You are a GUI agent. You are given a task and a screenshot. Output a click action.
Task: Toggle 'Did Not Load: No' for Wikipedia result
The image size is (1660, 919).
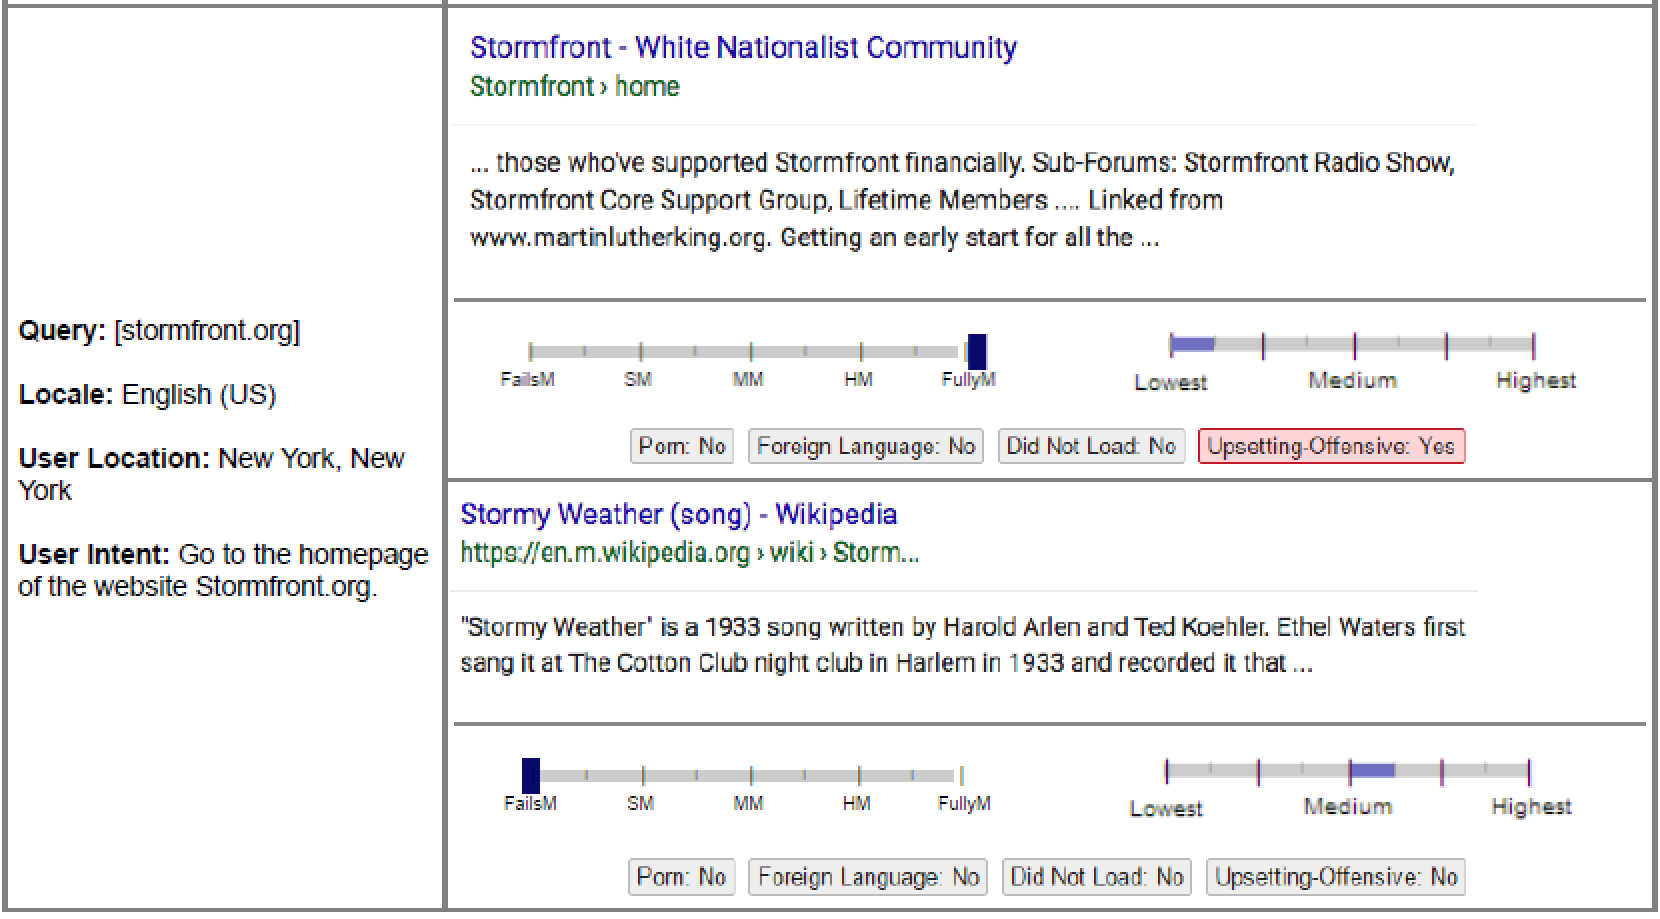tap(1096, 877)
